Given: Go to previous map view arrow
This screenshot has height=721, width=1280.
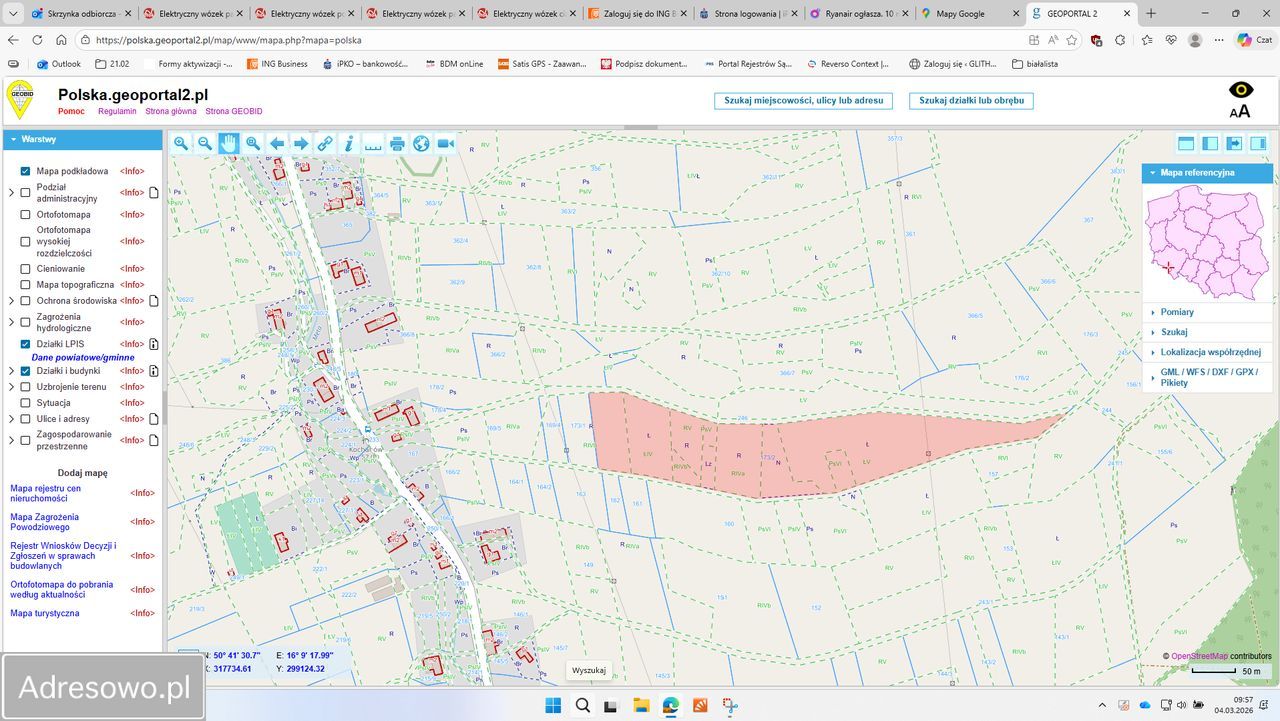Looking at the screenshot, I should click(x=277, y=144).
